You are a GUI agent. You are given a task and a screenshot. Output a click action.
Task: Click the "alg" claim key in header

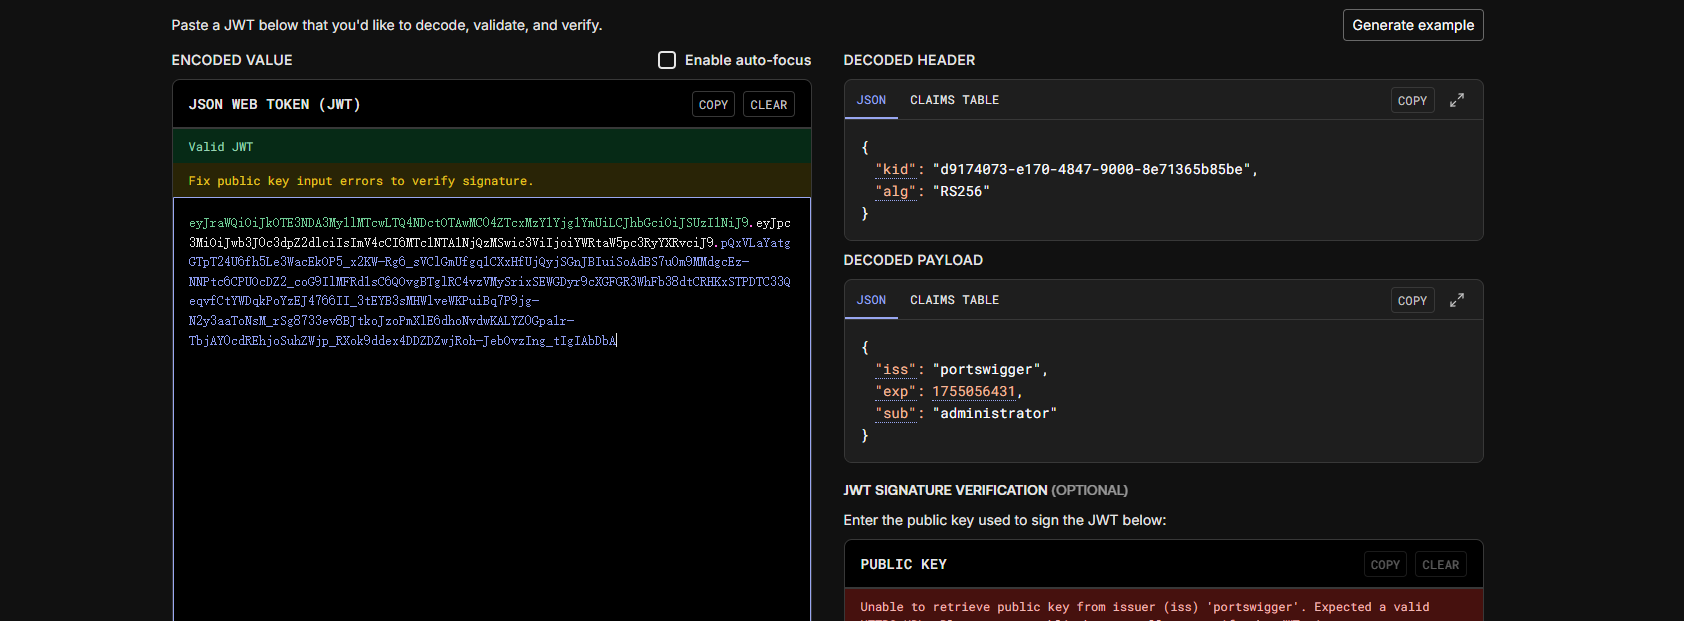[x=895, y=192]
